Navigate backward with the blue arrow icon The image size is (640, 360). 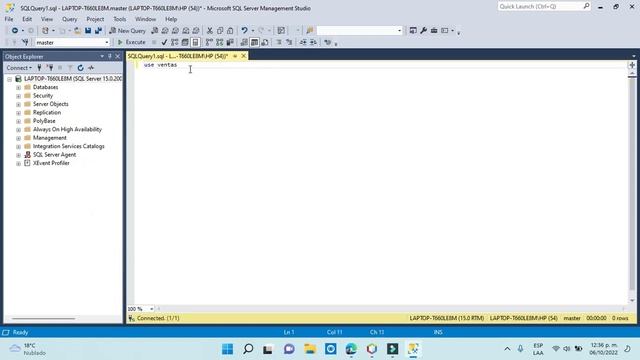(x=15, y=31)
